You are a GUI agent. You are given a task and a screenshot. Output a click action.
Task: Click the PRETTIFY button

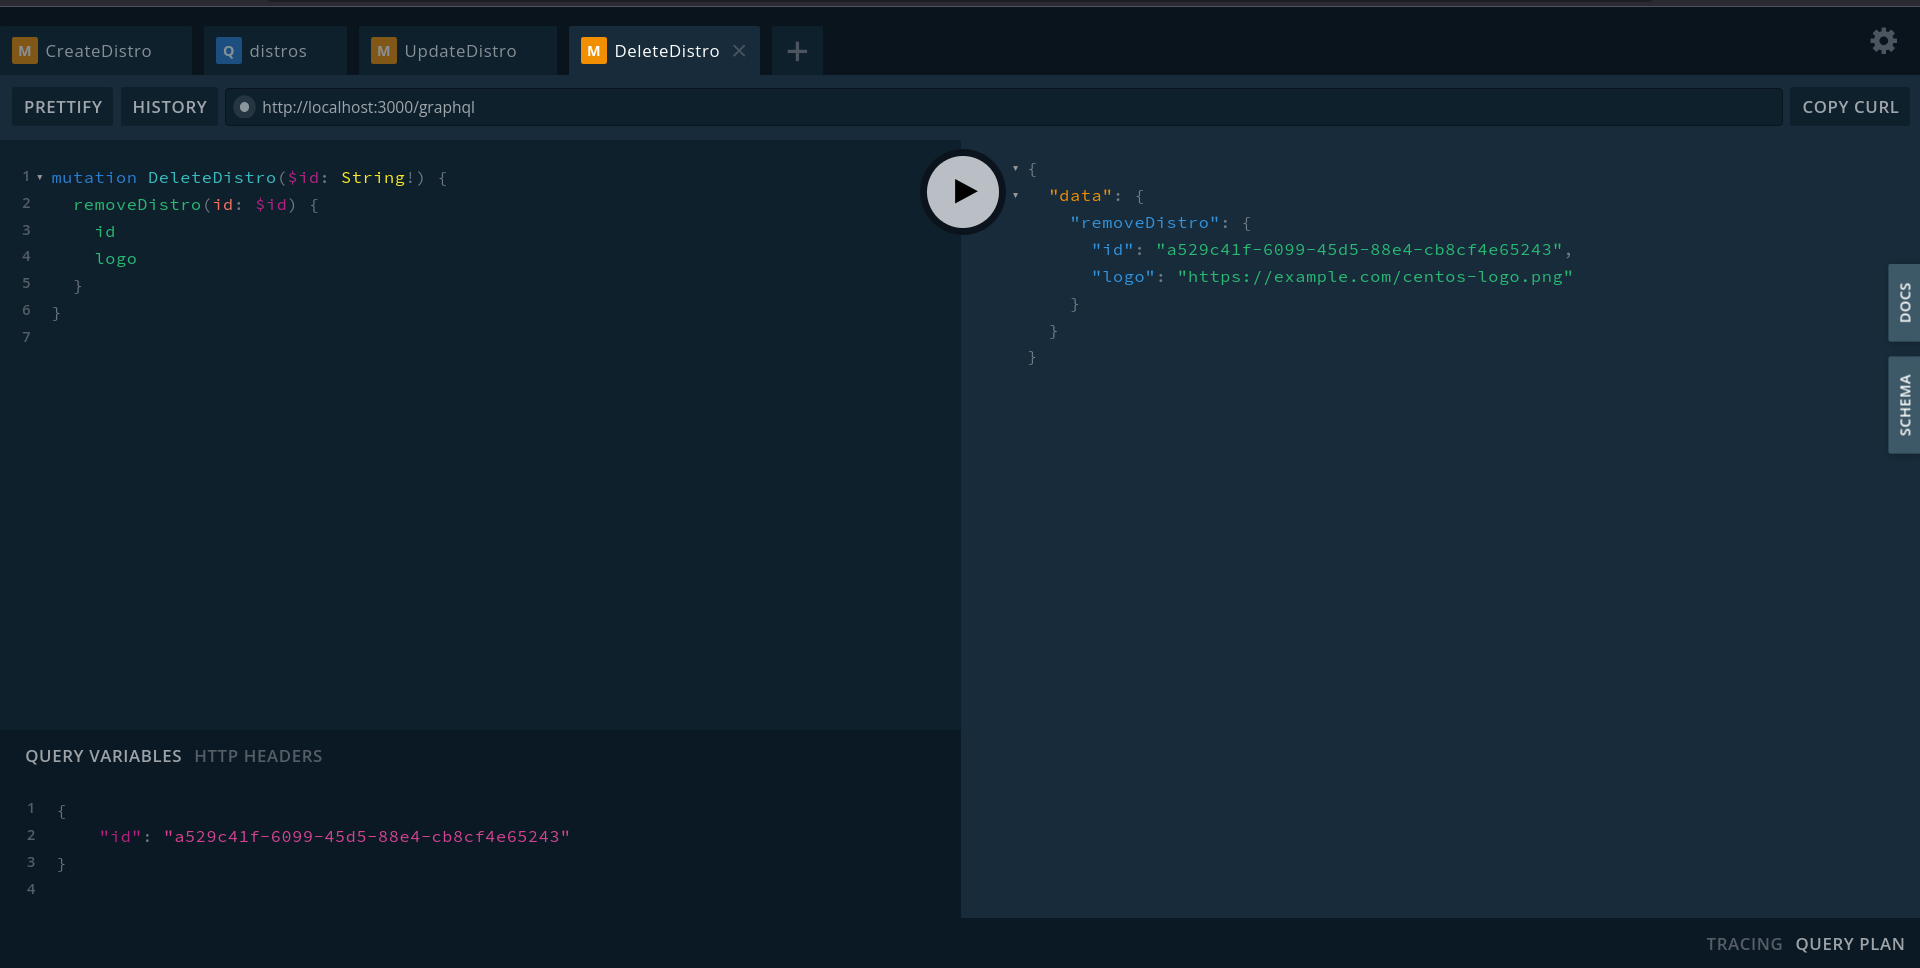63,107
